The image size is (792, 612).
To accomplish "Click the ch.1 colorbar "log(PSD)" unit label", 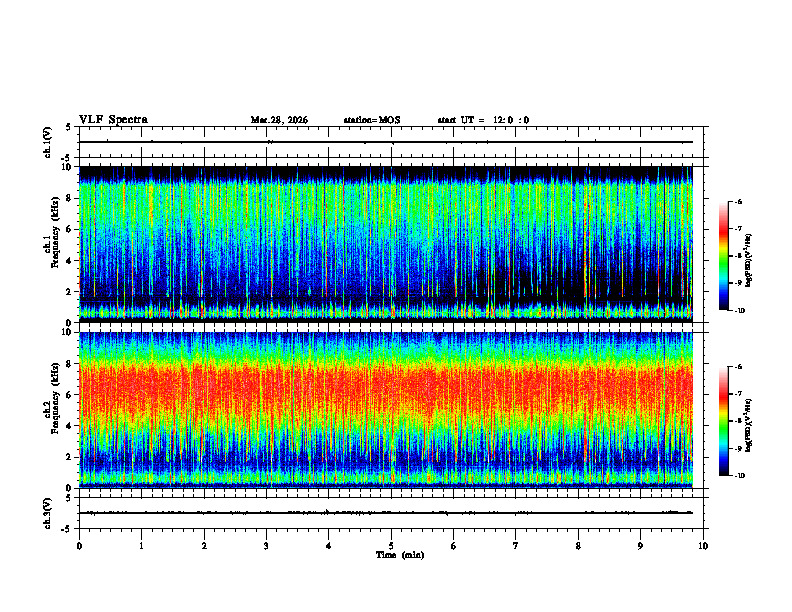I will pyautogui.click(x=748, y=261).
